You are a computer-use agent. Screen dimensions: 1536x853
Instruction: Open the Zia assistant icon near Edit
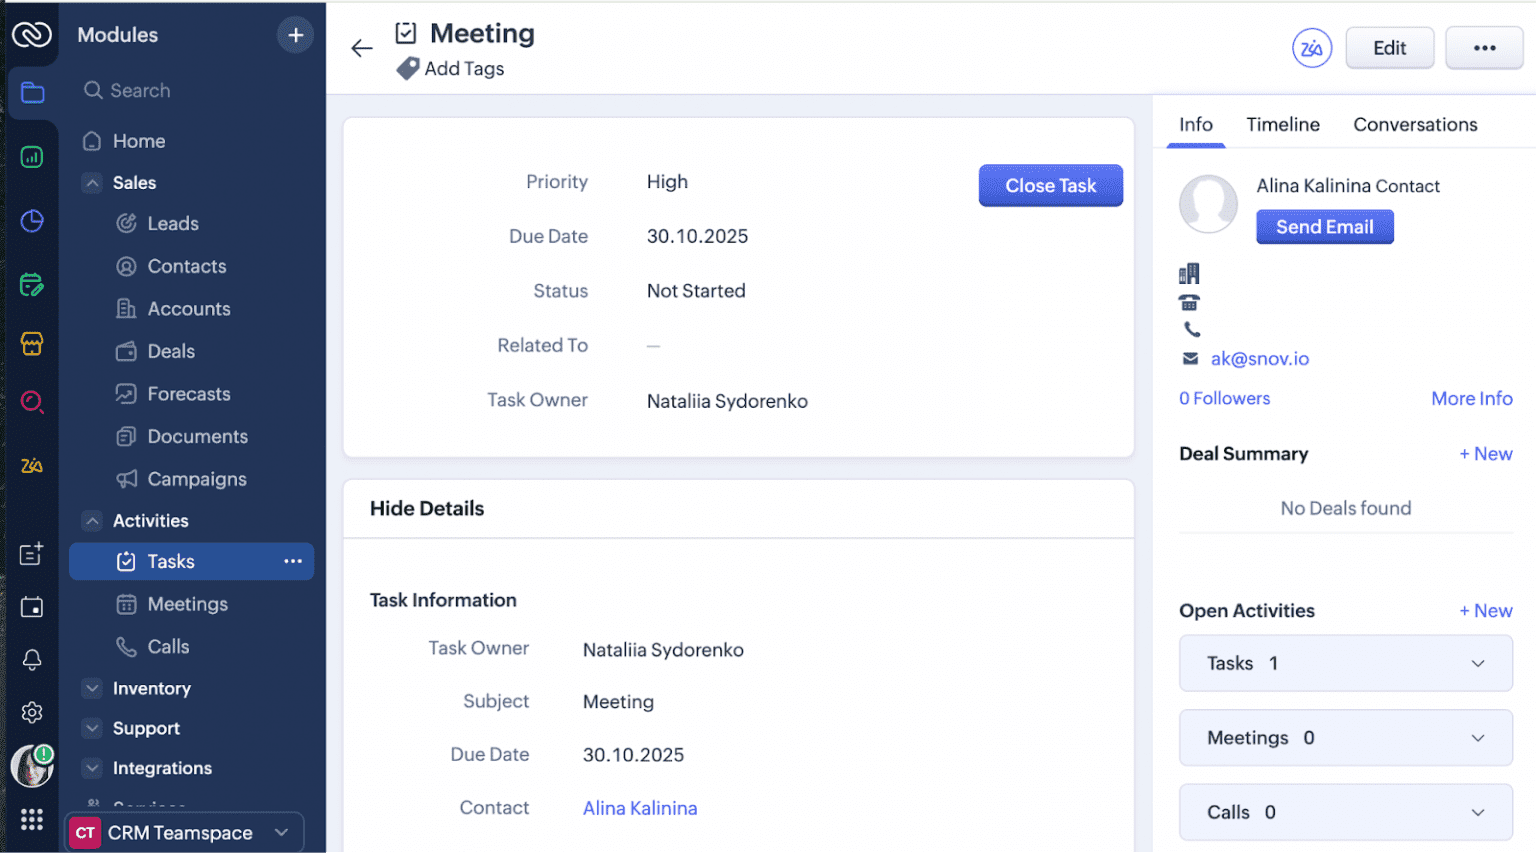click(x=1311, y=48)
